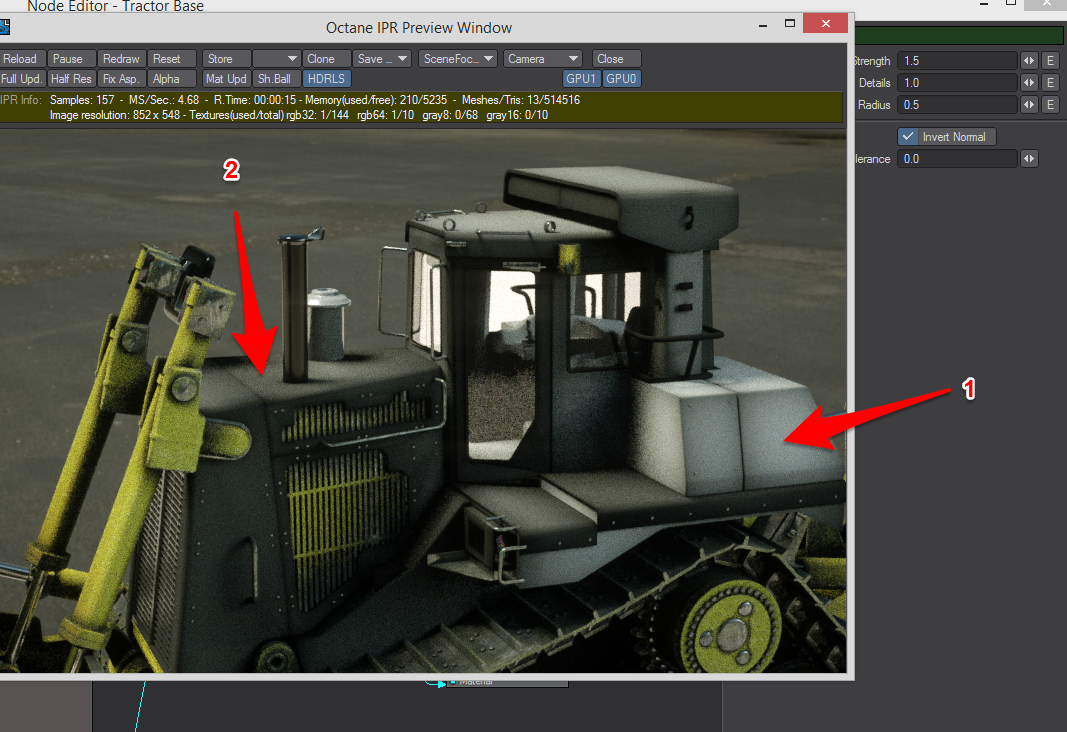Minimize the Node Editor window
Screen dimensions: 1067x732
click(984, 4)
